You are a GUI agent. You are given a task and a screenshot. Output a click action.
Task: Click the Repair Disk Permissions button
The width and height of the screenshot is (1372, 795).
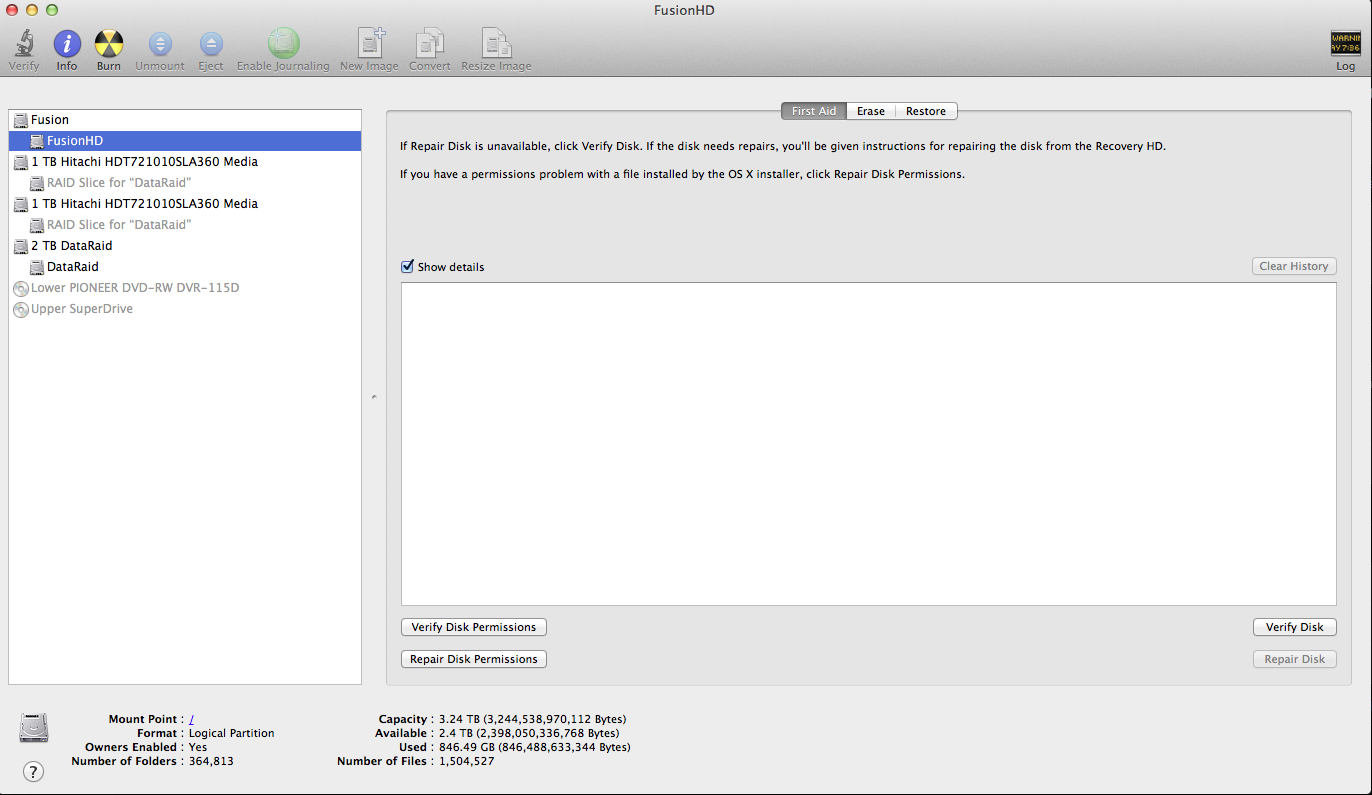pyautogui.click(x=474, y=659)
